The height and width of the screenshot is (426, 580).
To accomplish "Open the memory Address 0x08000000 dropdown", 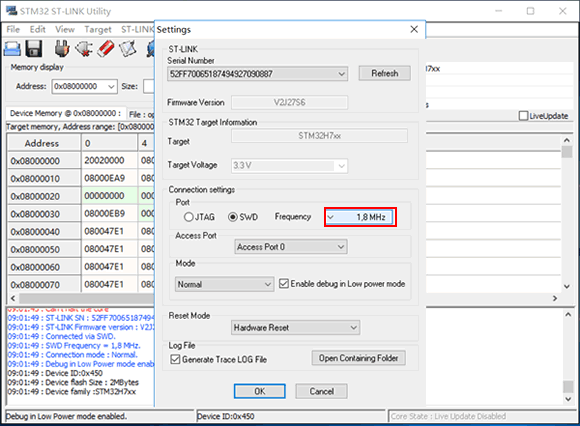I will click(85, 87).
